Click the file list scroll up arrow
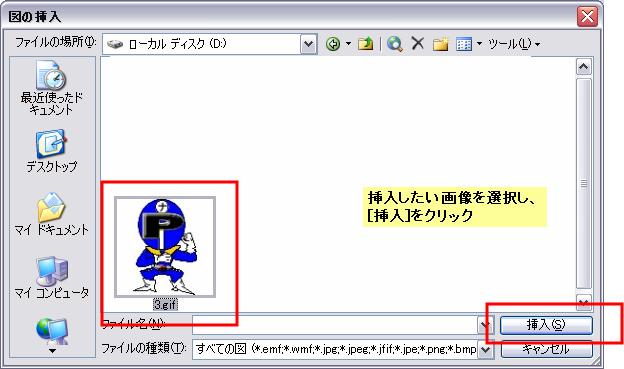 pos(583,67)
